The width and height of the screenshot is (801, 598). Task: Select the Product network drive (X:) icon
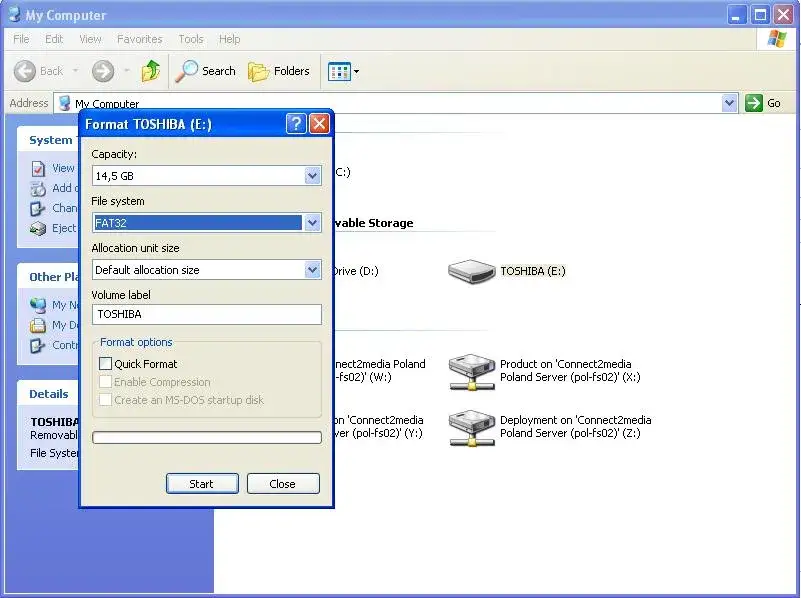coord(472,372)
